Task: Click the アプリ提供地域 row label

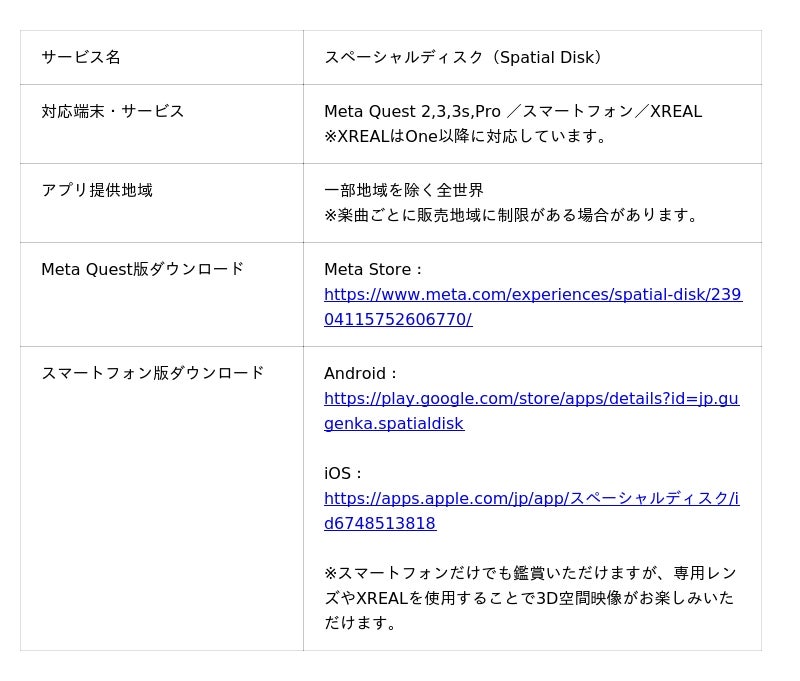Action: [97, 190]
